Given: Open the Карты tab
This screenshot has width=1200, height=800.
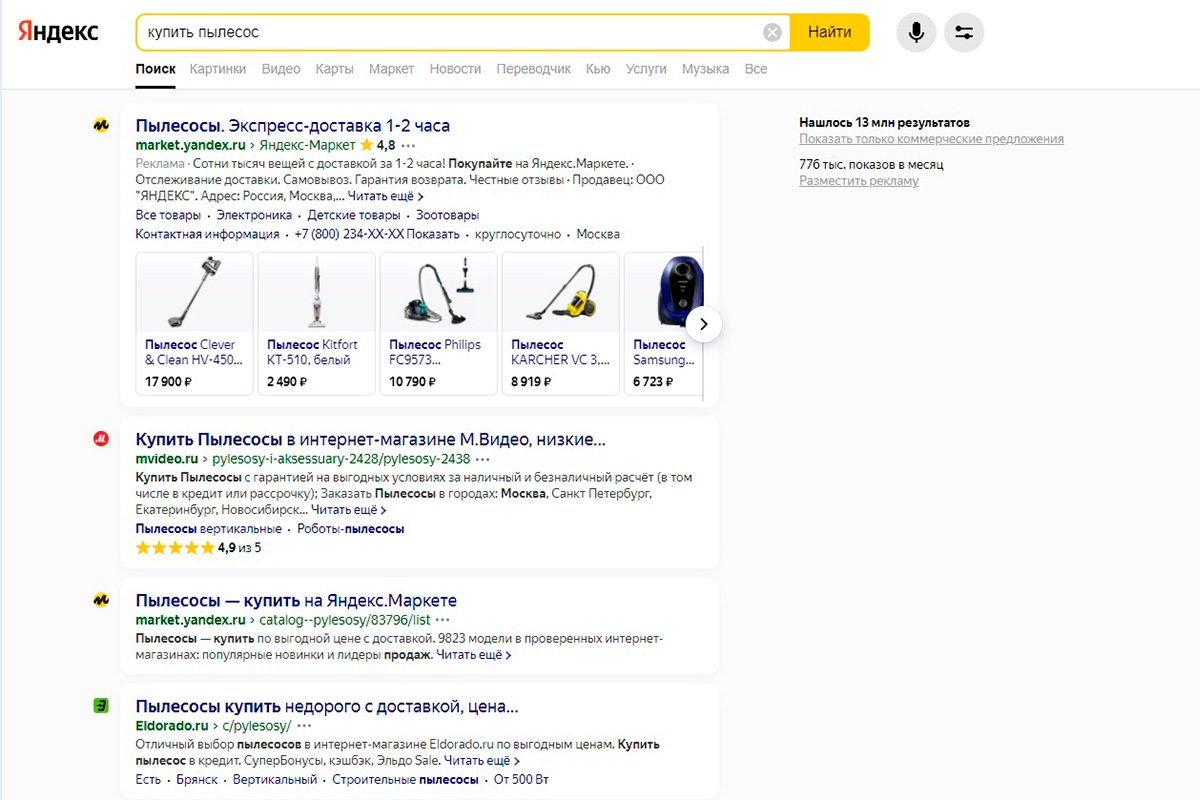Looking at the screenshot, I should (x=334, y=69).
